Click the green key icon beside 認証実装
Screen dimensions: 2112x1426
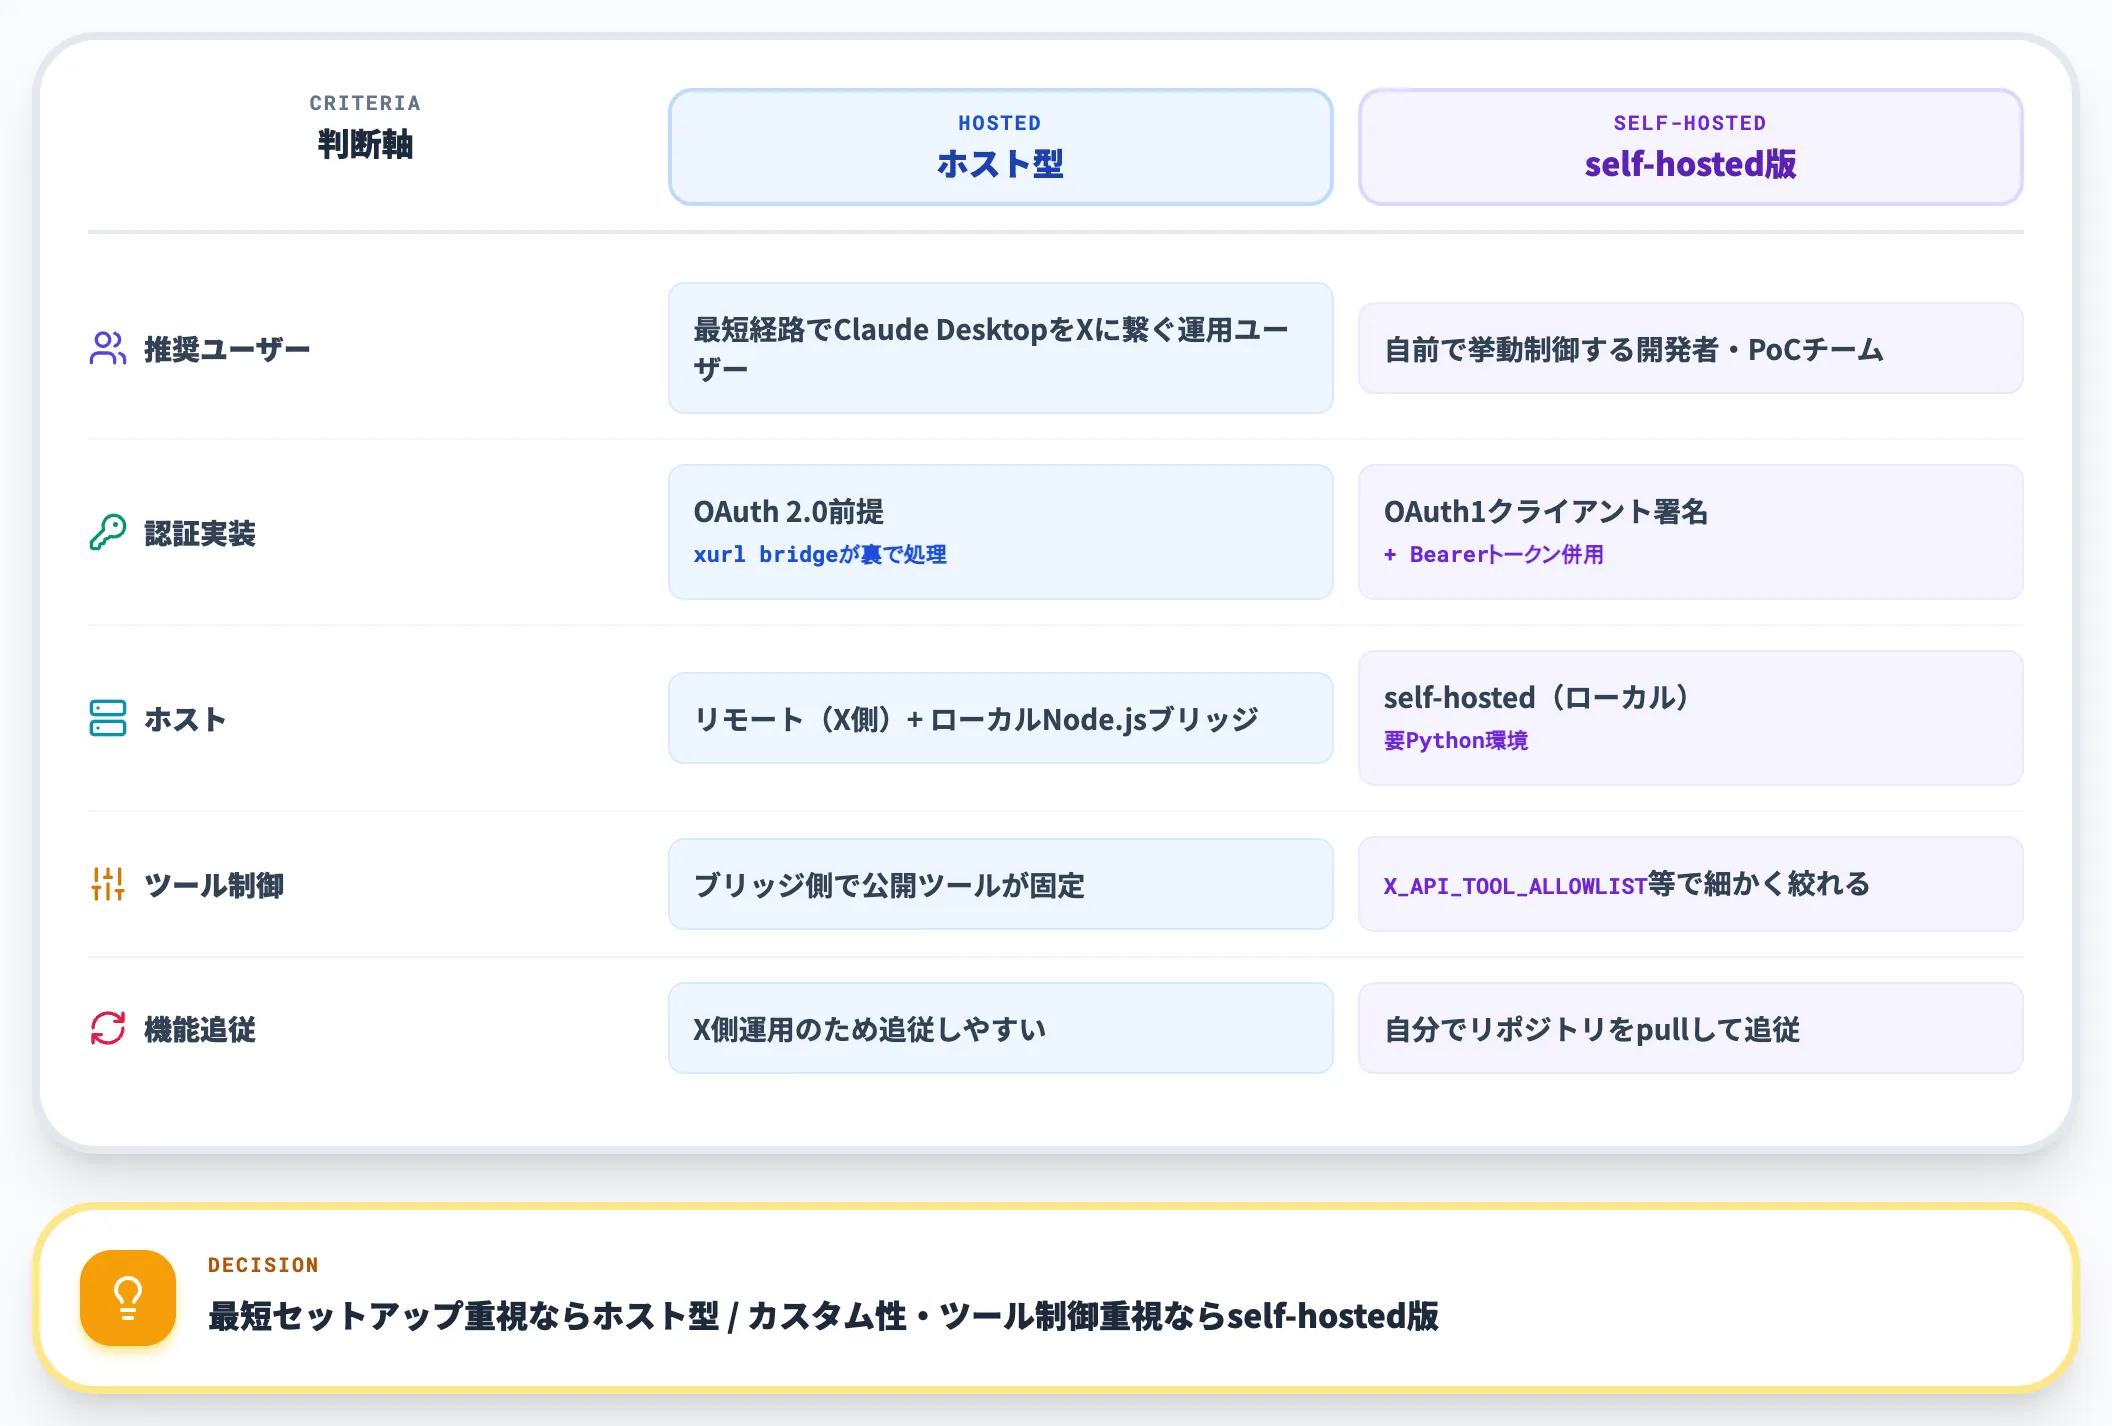click(108, 532)
